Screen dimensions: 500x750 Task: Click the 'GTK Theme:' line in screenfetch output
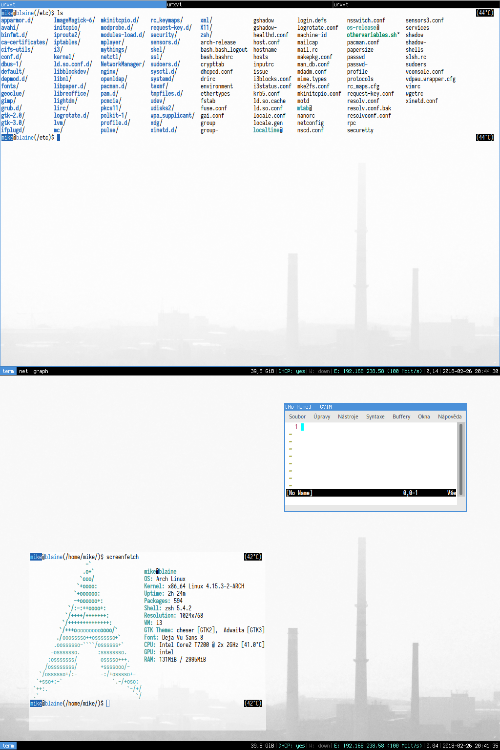click(204, 630)
